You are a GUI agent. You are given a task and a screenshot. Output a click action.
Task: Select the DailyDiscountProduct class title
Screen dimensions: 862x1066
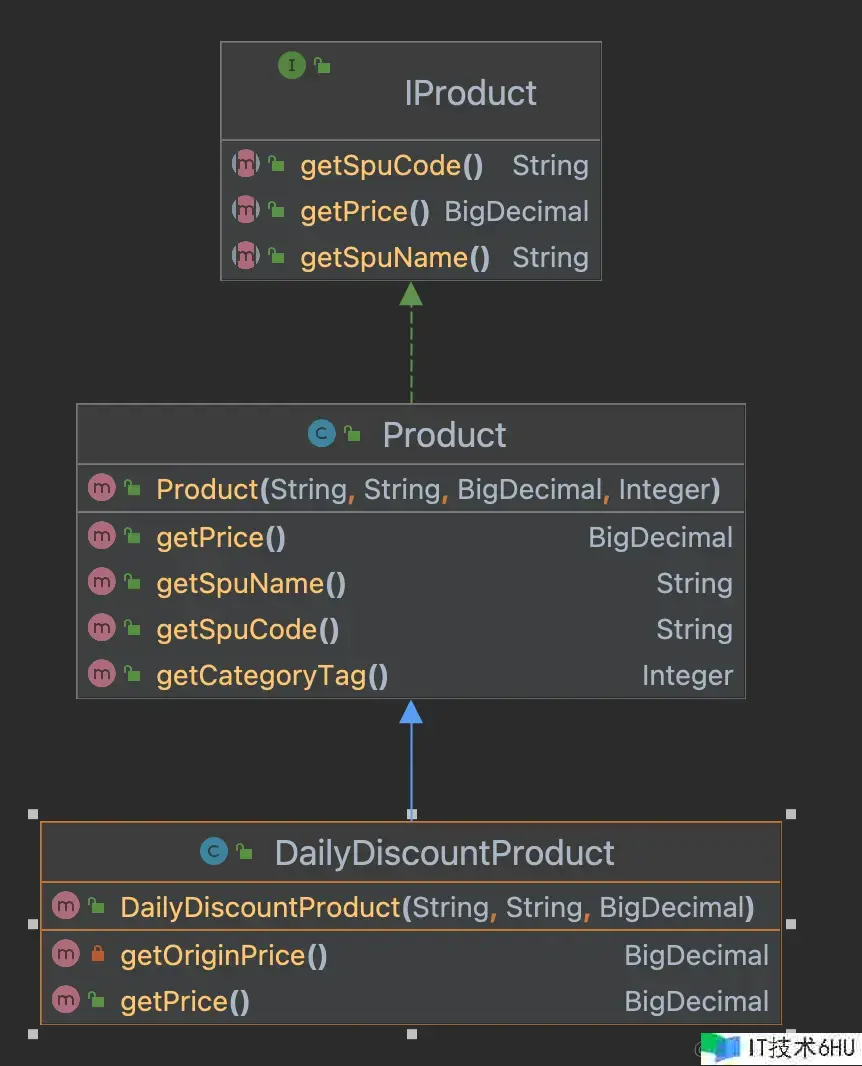[444, 853]
